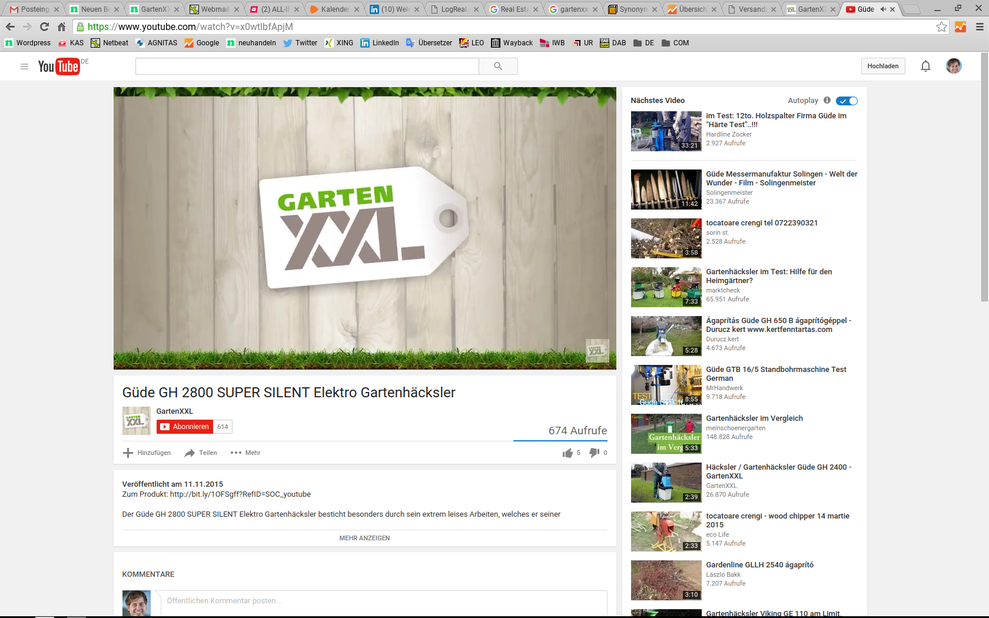Click the Hochladen upload button

(x=882, y=66)
